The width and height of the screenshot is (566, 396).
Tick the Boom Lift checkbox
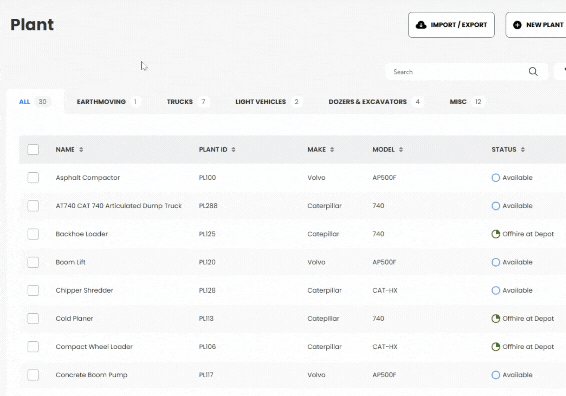click(x=33, y=262)
